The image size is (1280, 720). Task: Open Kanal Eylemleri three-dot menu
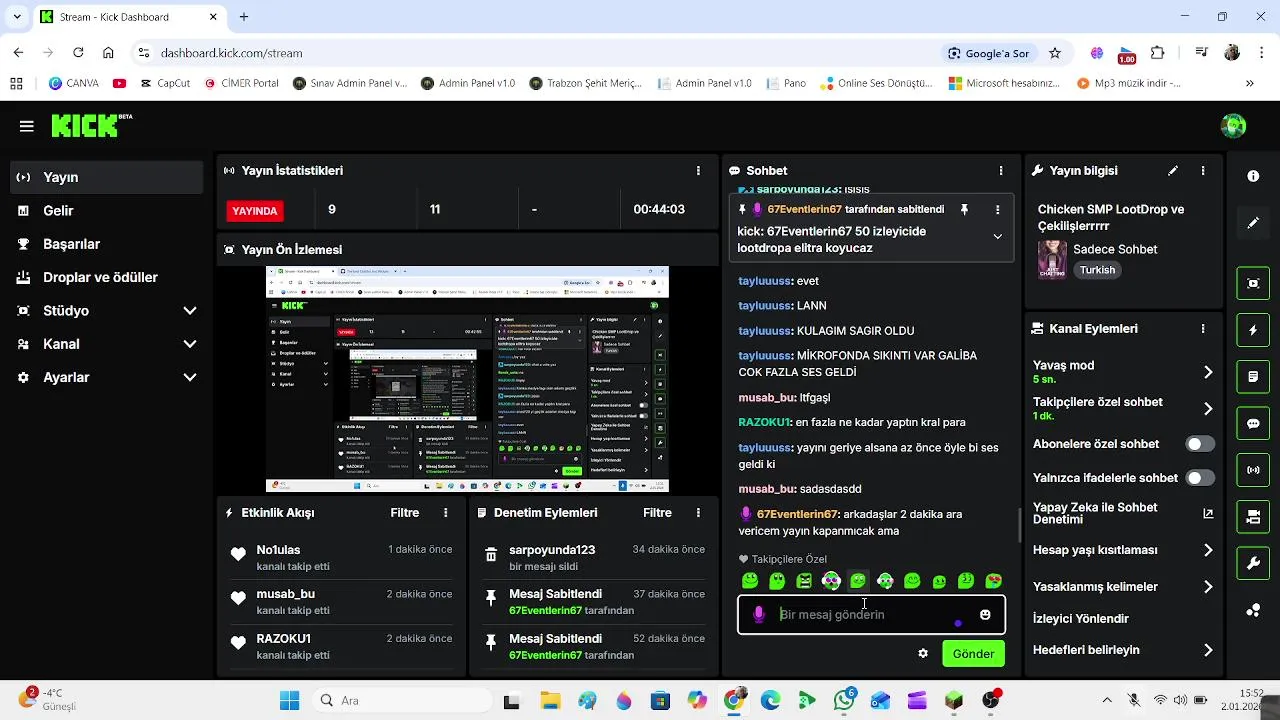pos(1203,329)
